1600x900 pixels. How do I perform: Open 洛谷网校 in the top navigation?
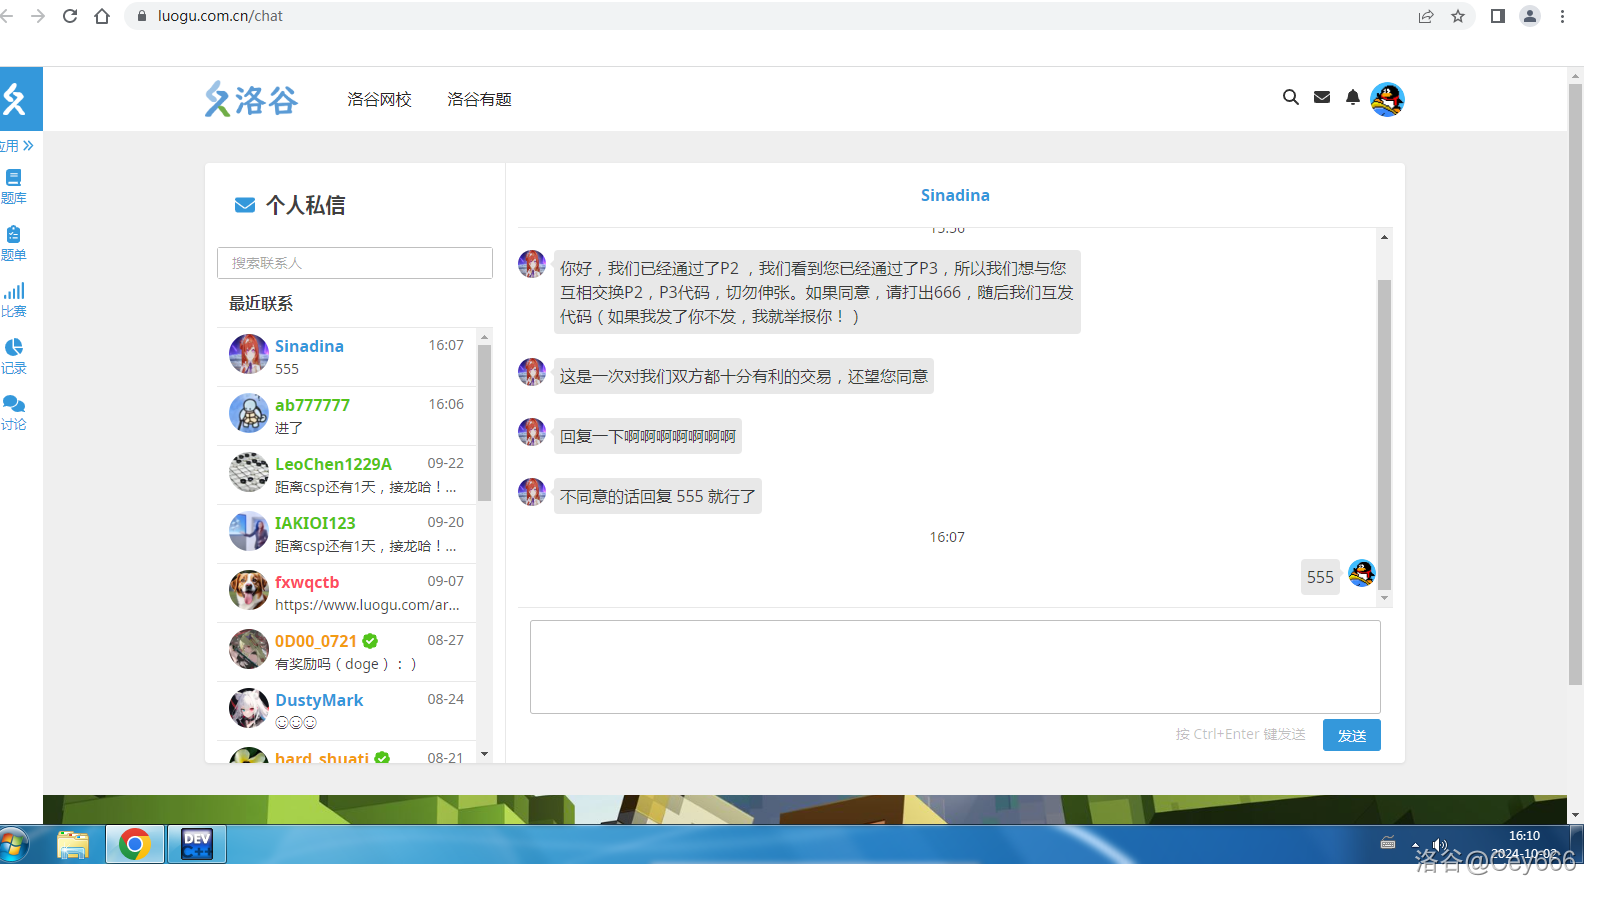coord(379,99)
